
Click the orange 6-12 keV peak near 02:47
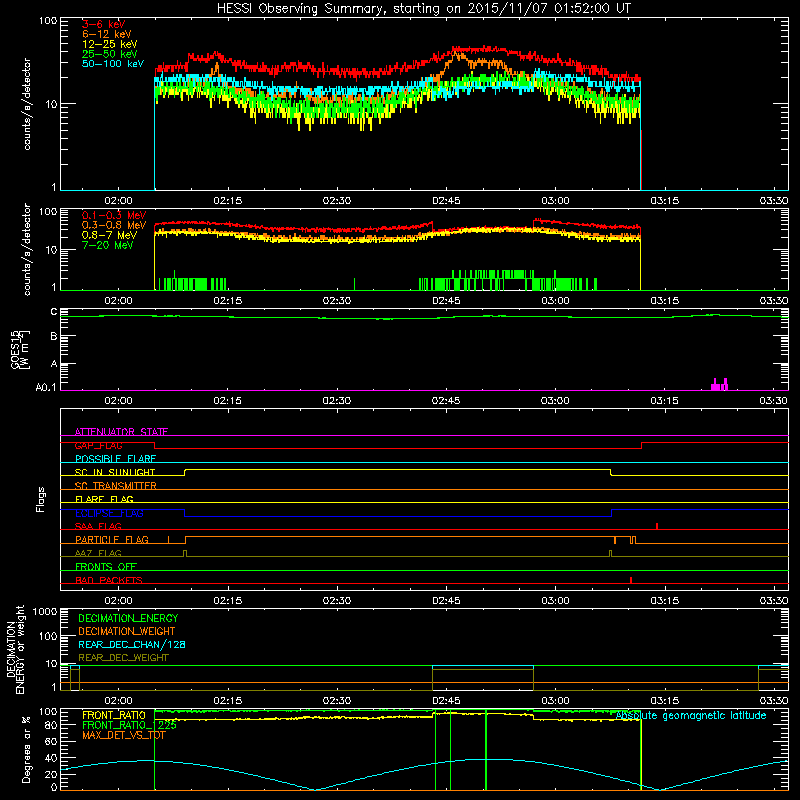point(457,55)
